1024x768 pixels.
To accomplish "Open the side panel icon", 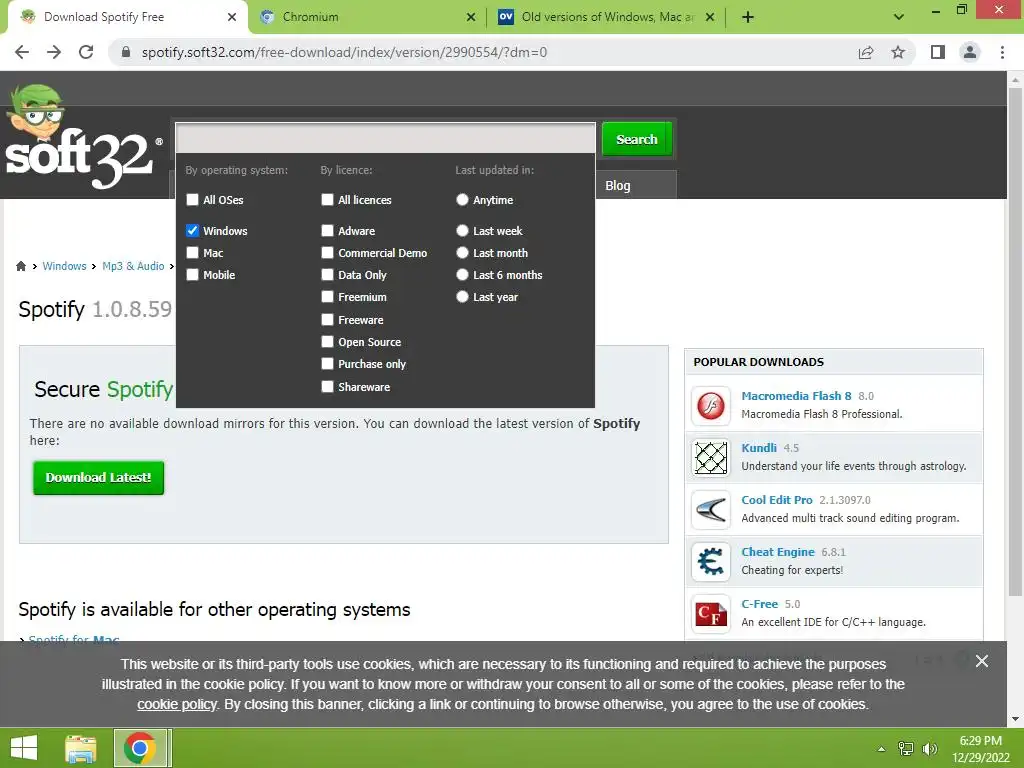I will coord(938,52).
